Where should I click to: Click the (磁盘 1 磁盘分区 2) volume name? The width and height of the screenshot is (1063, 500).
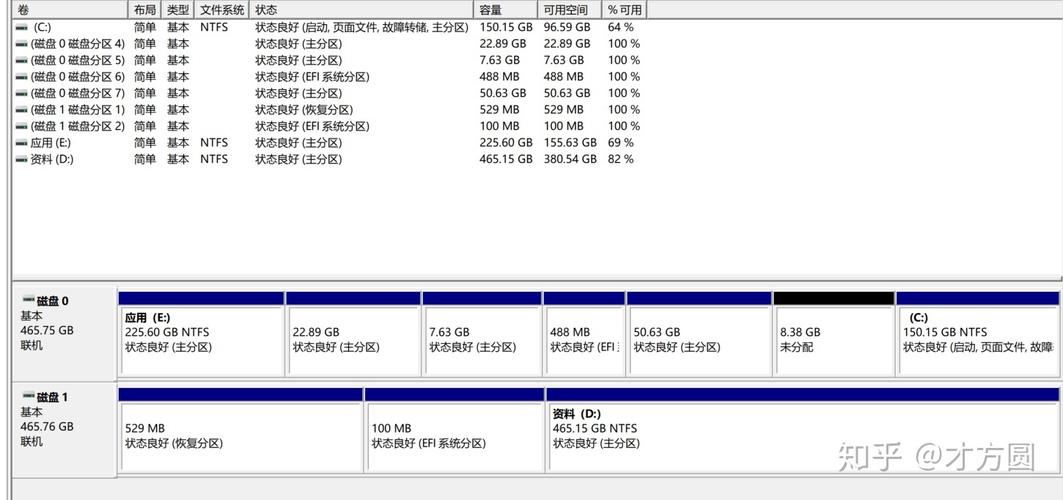[78, 127]
